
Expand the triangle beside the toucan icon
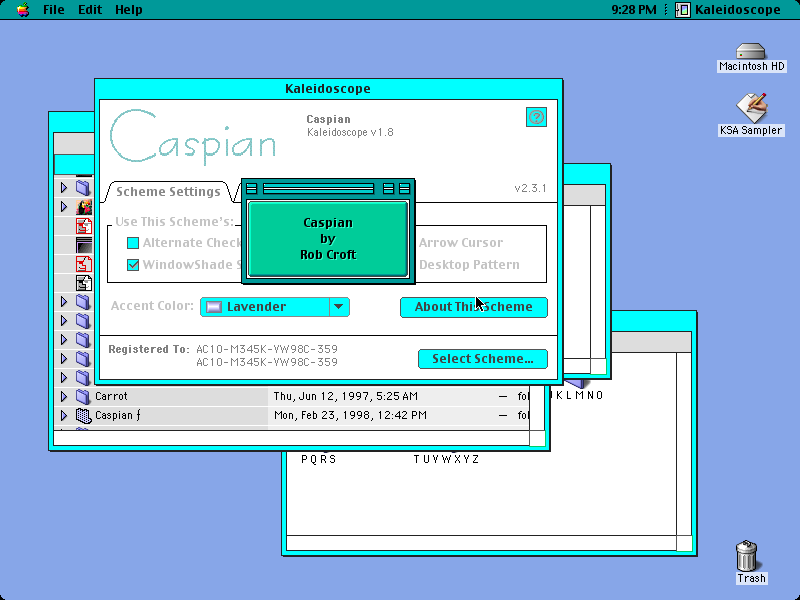[64, 207]
